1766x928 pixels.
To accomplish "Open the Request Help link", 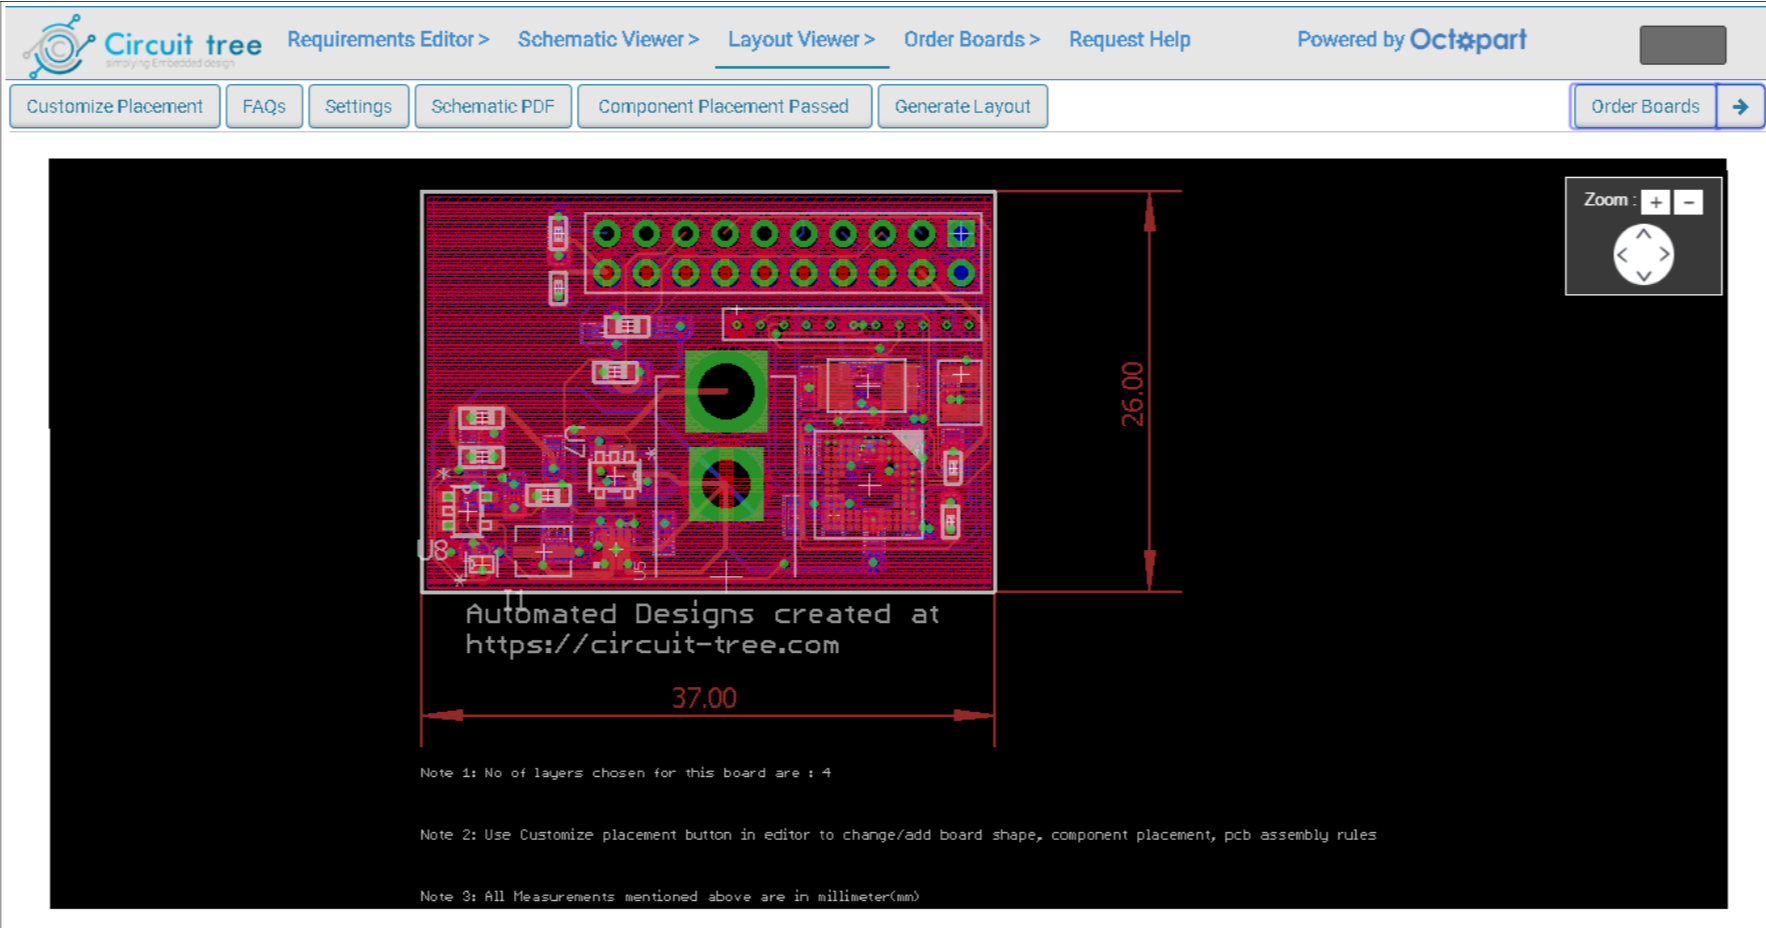I will click(1129, 39).
